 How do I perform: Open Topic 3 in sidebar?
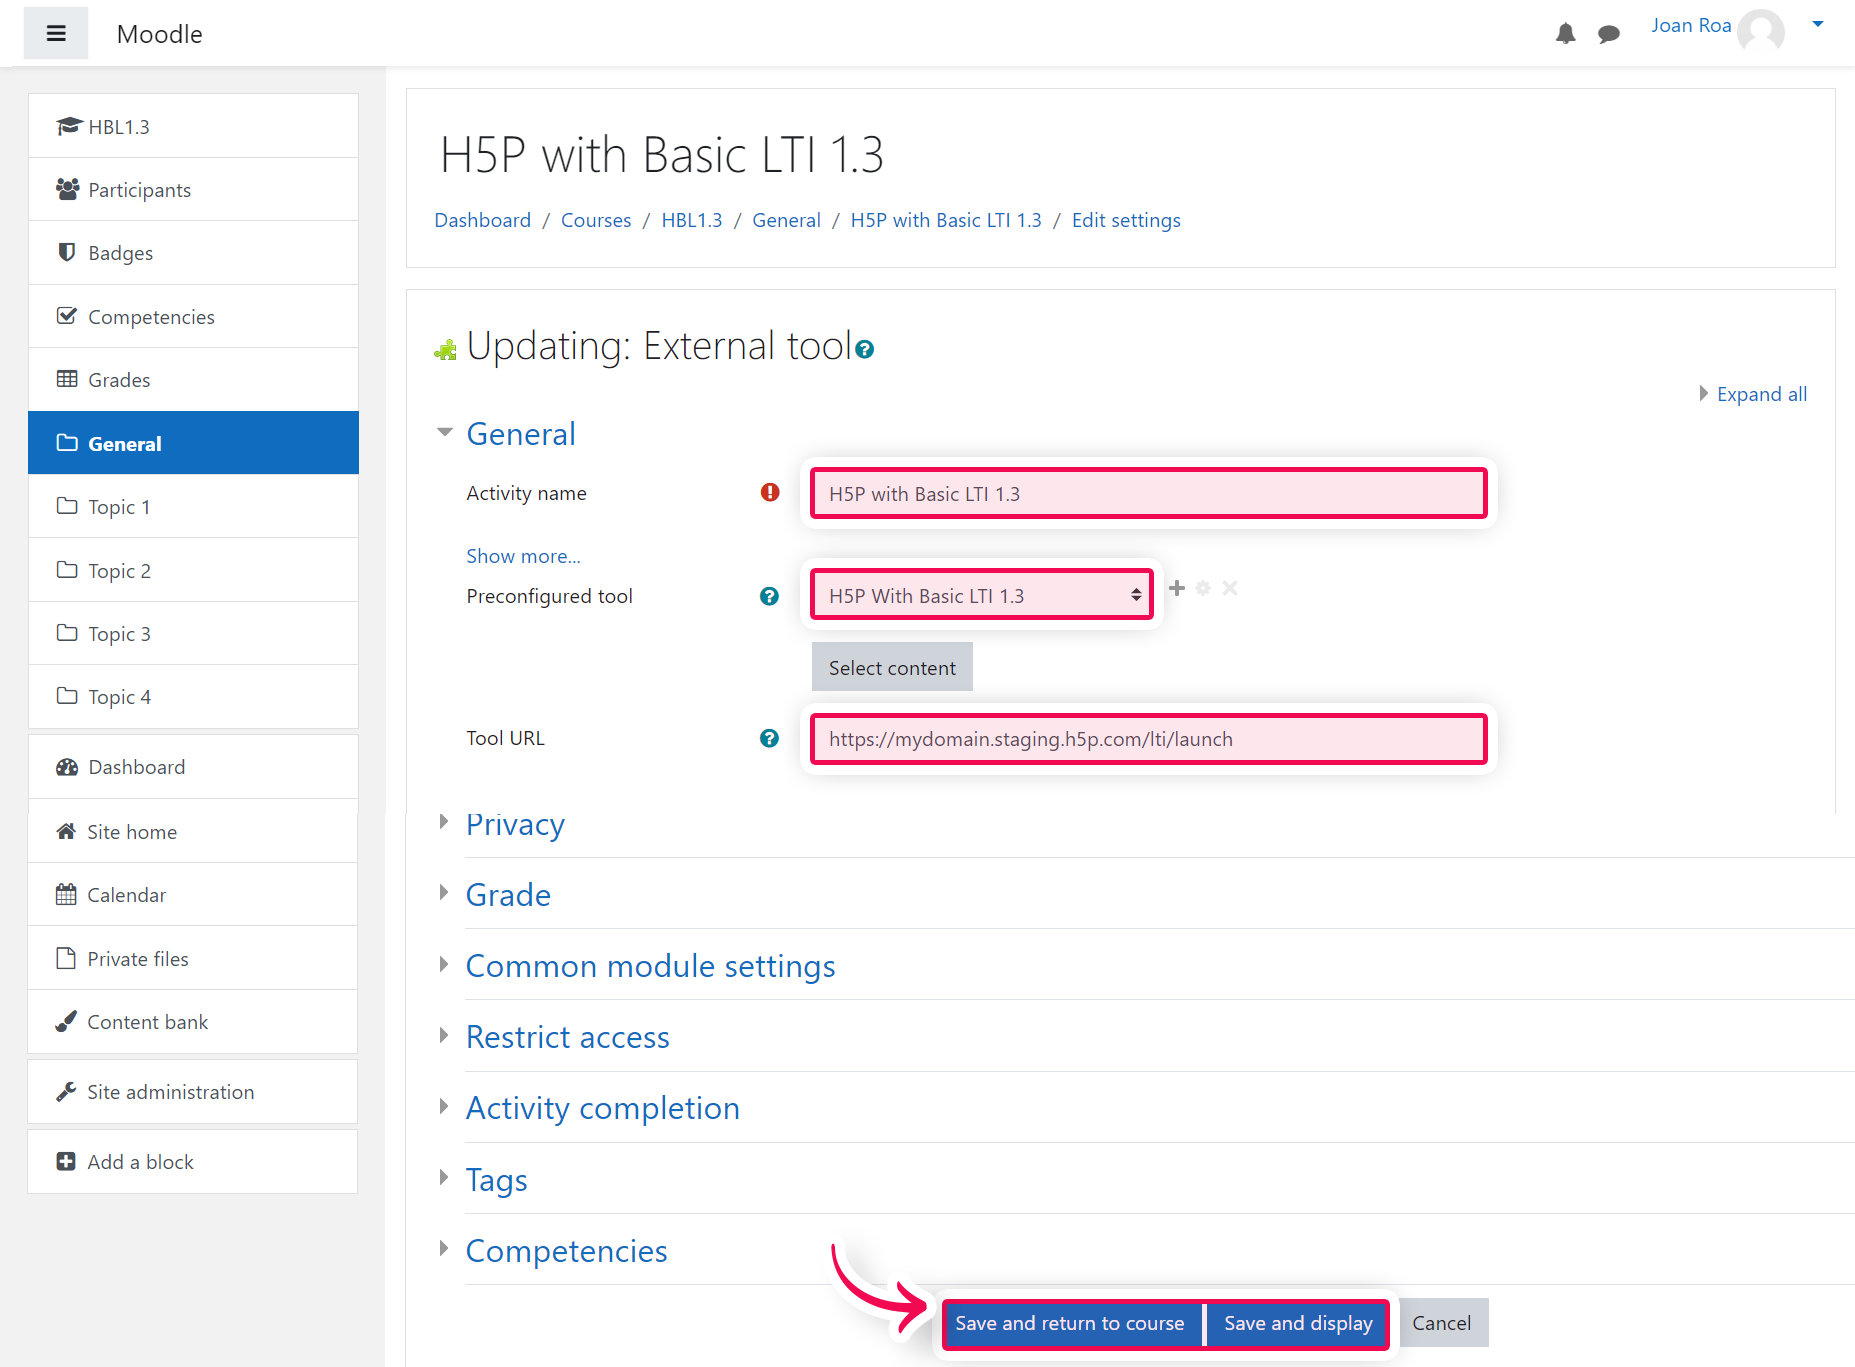tap(193, 634)
